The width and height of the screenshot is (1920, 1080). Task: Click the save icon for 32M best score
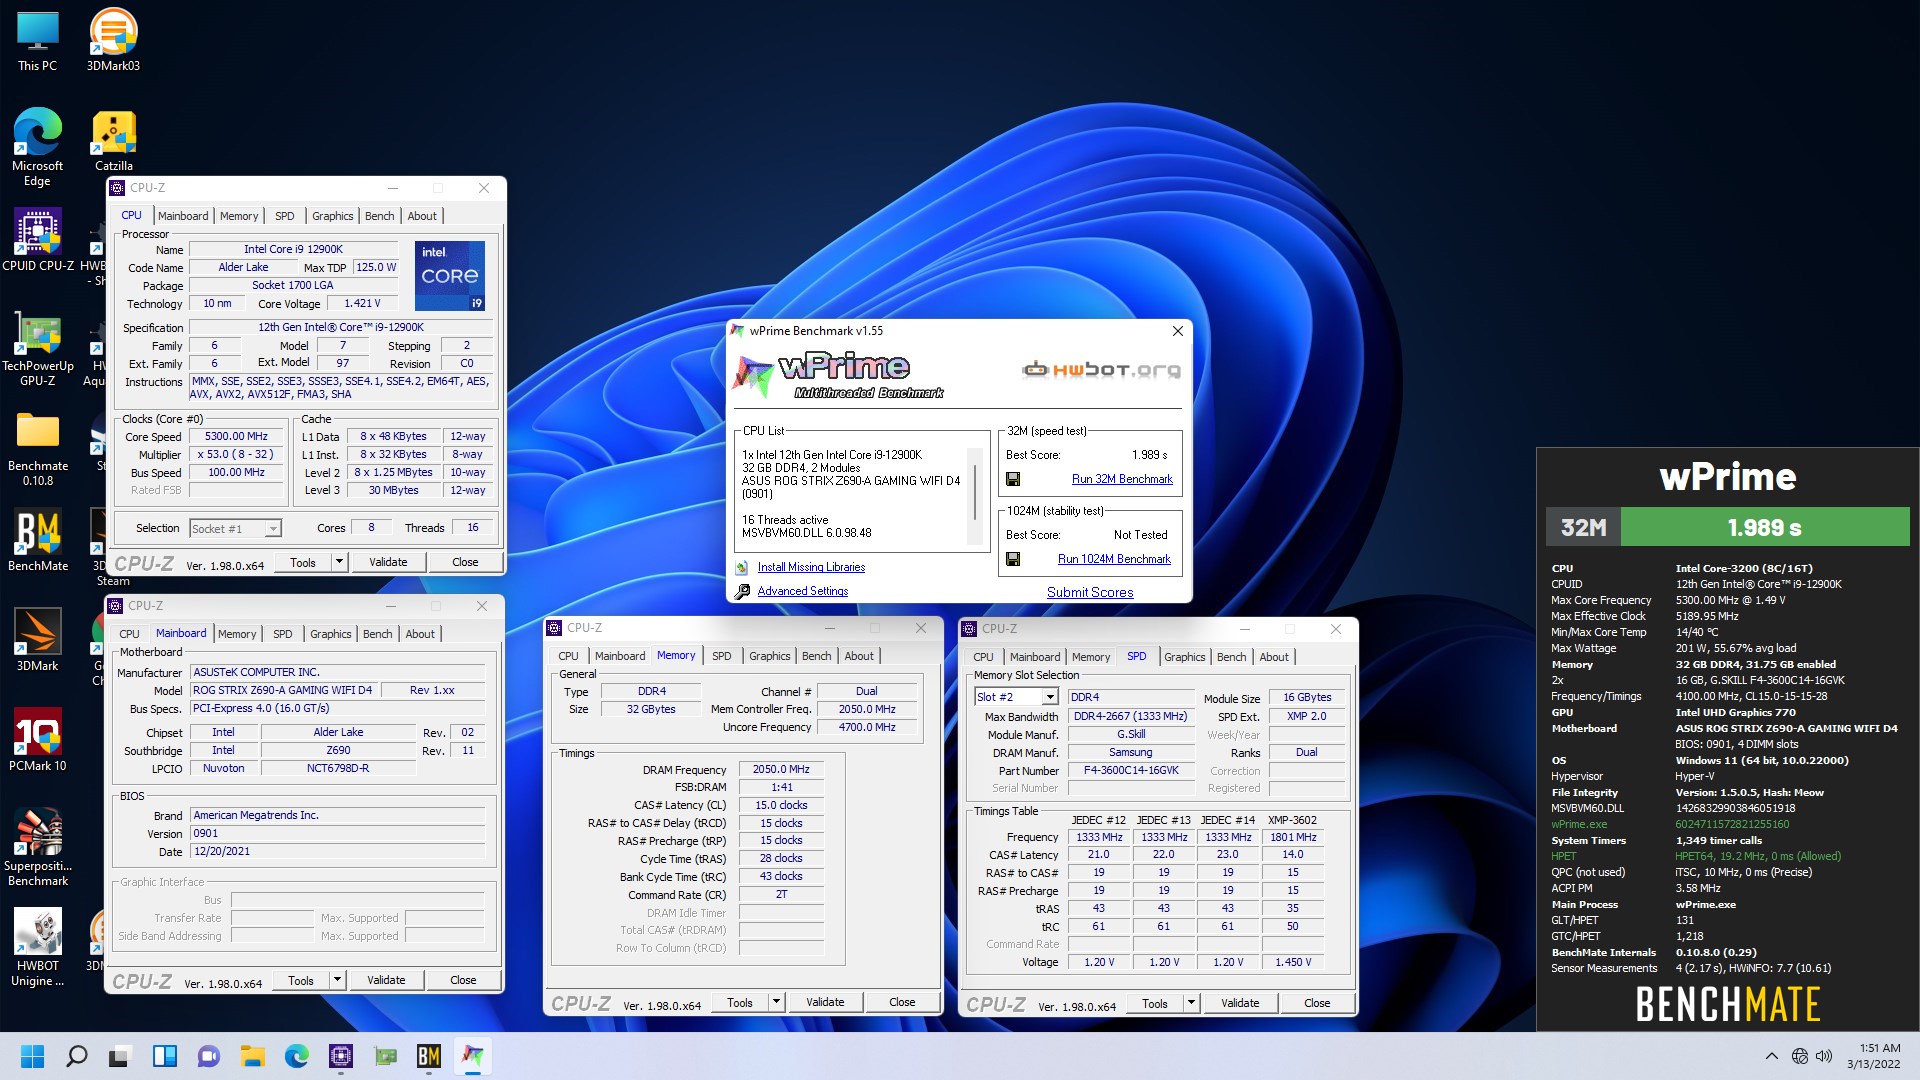point(1013,479)
